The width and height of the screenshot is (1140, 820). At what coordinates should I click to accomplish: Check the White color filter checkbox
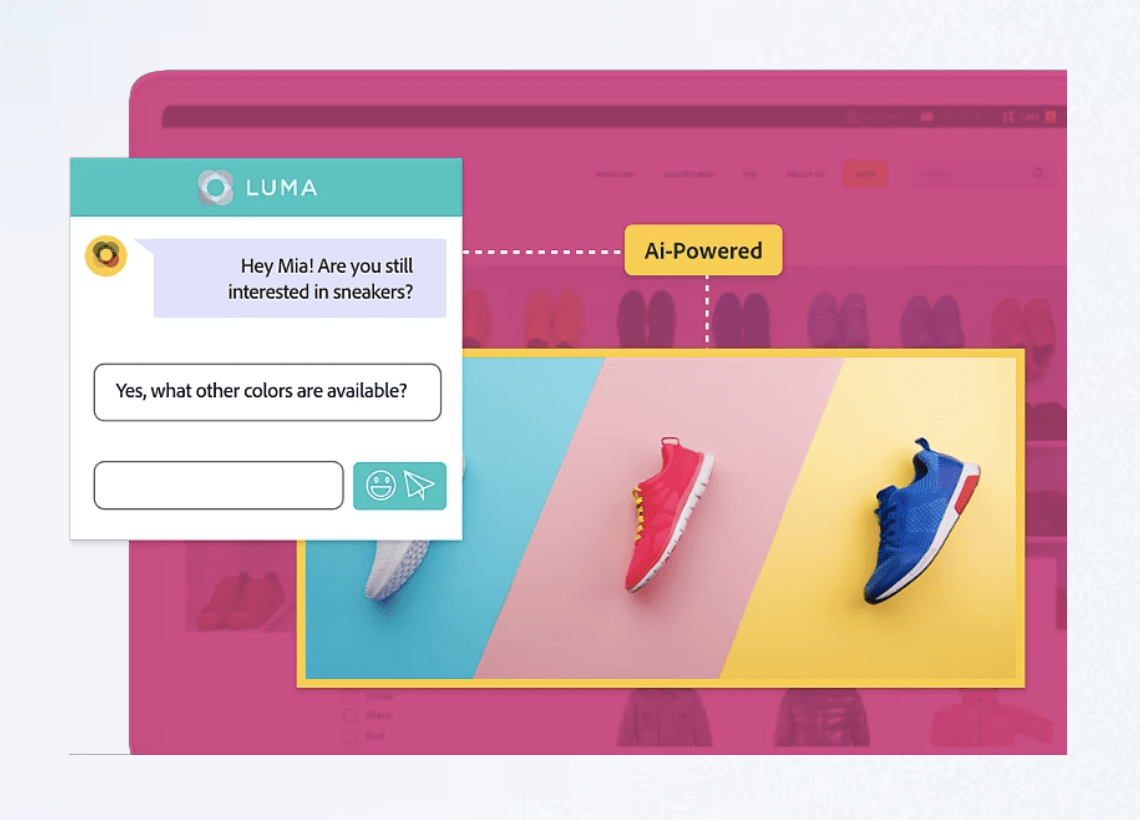tap(350, 696)
